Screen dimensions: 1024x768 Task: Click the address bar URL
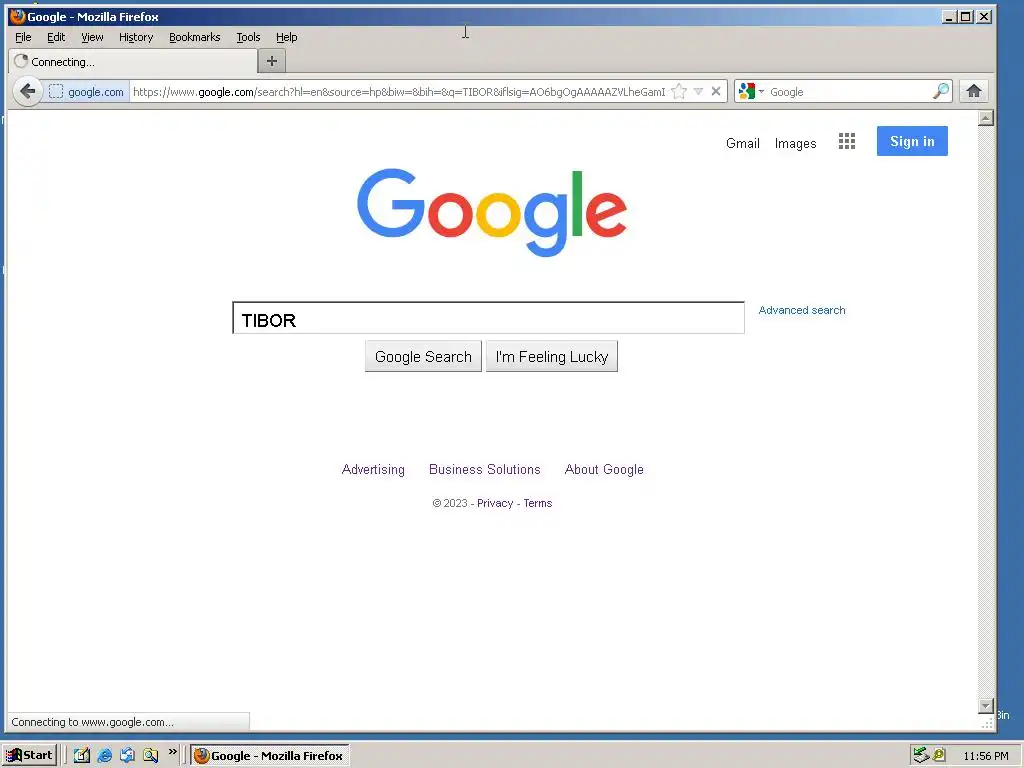pos(399,92)
